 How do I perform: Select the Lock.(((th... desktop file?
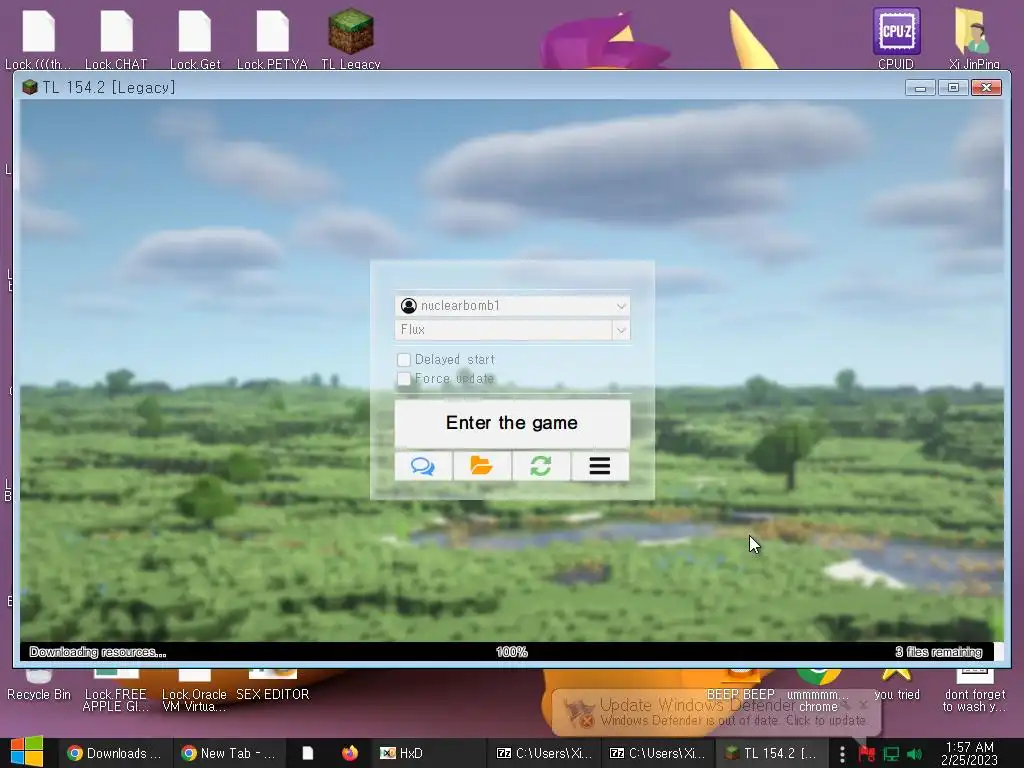tap(38, 39)
